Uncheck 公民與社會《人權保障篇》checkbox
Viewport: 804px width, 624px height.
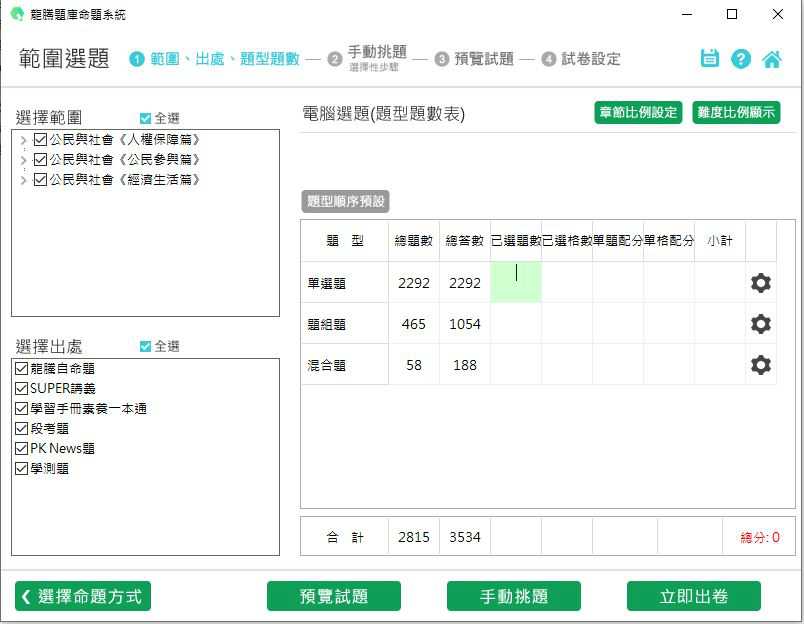pyautogui.click(x=40, y=139)
